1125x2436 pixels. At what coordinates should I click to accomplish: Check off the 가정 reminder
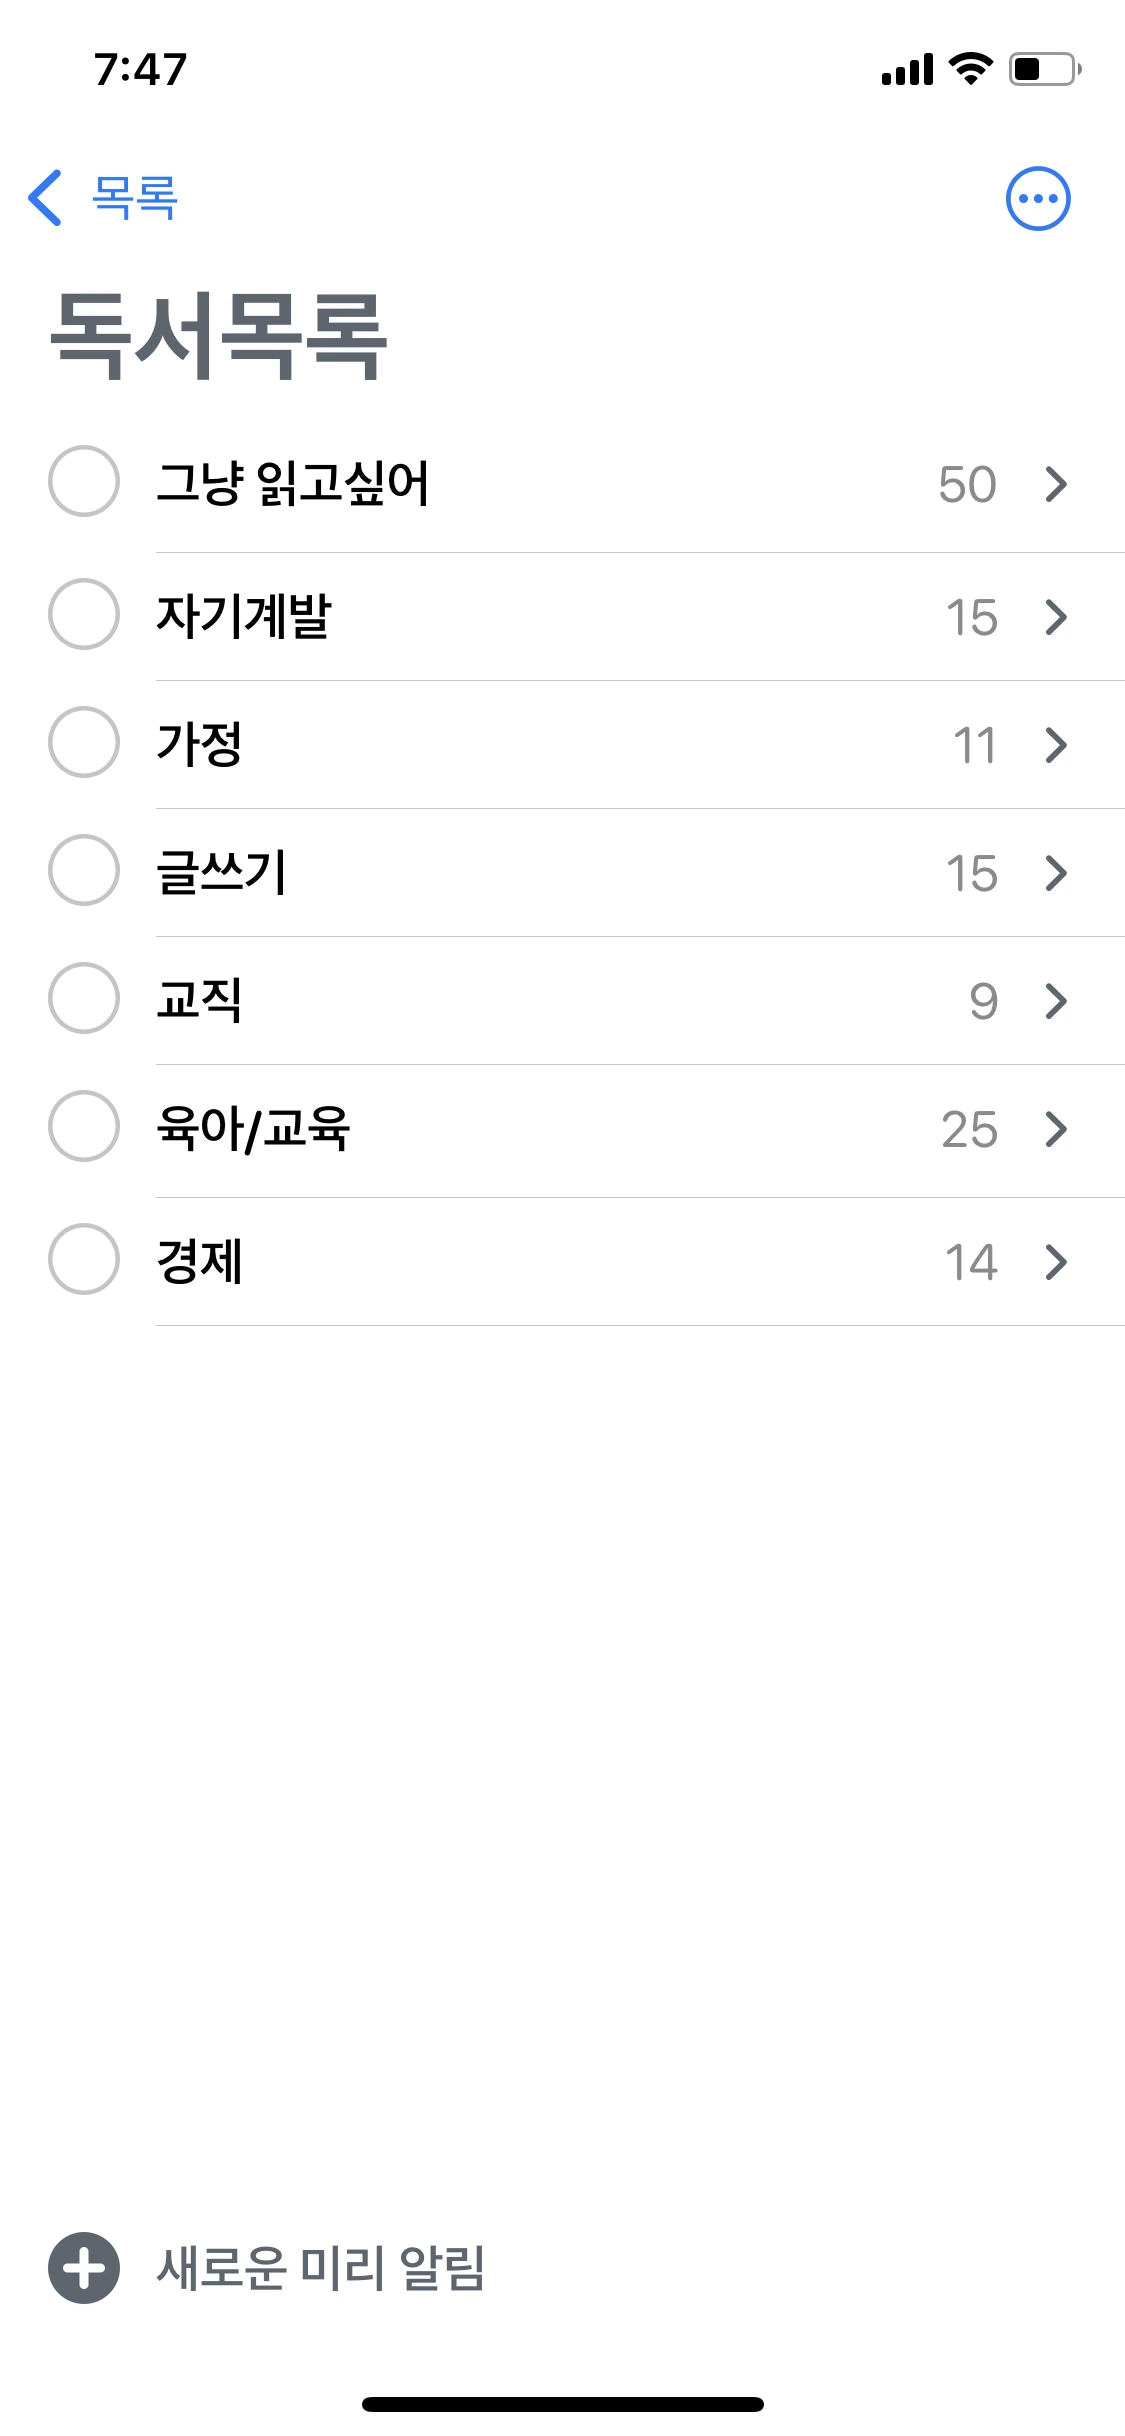point(84,742)
